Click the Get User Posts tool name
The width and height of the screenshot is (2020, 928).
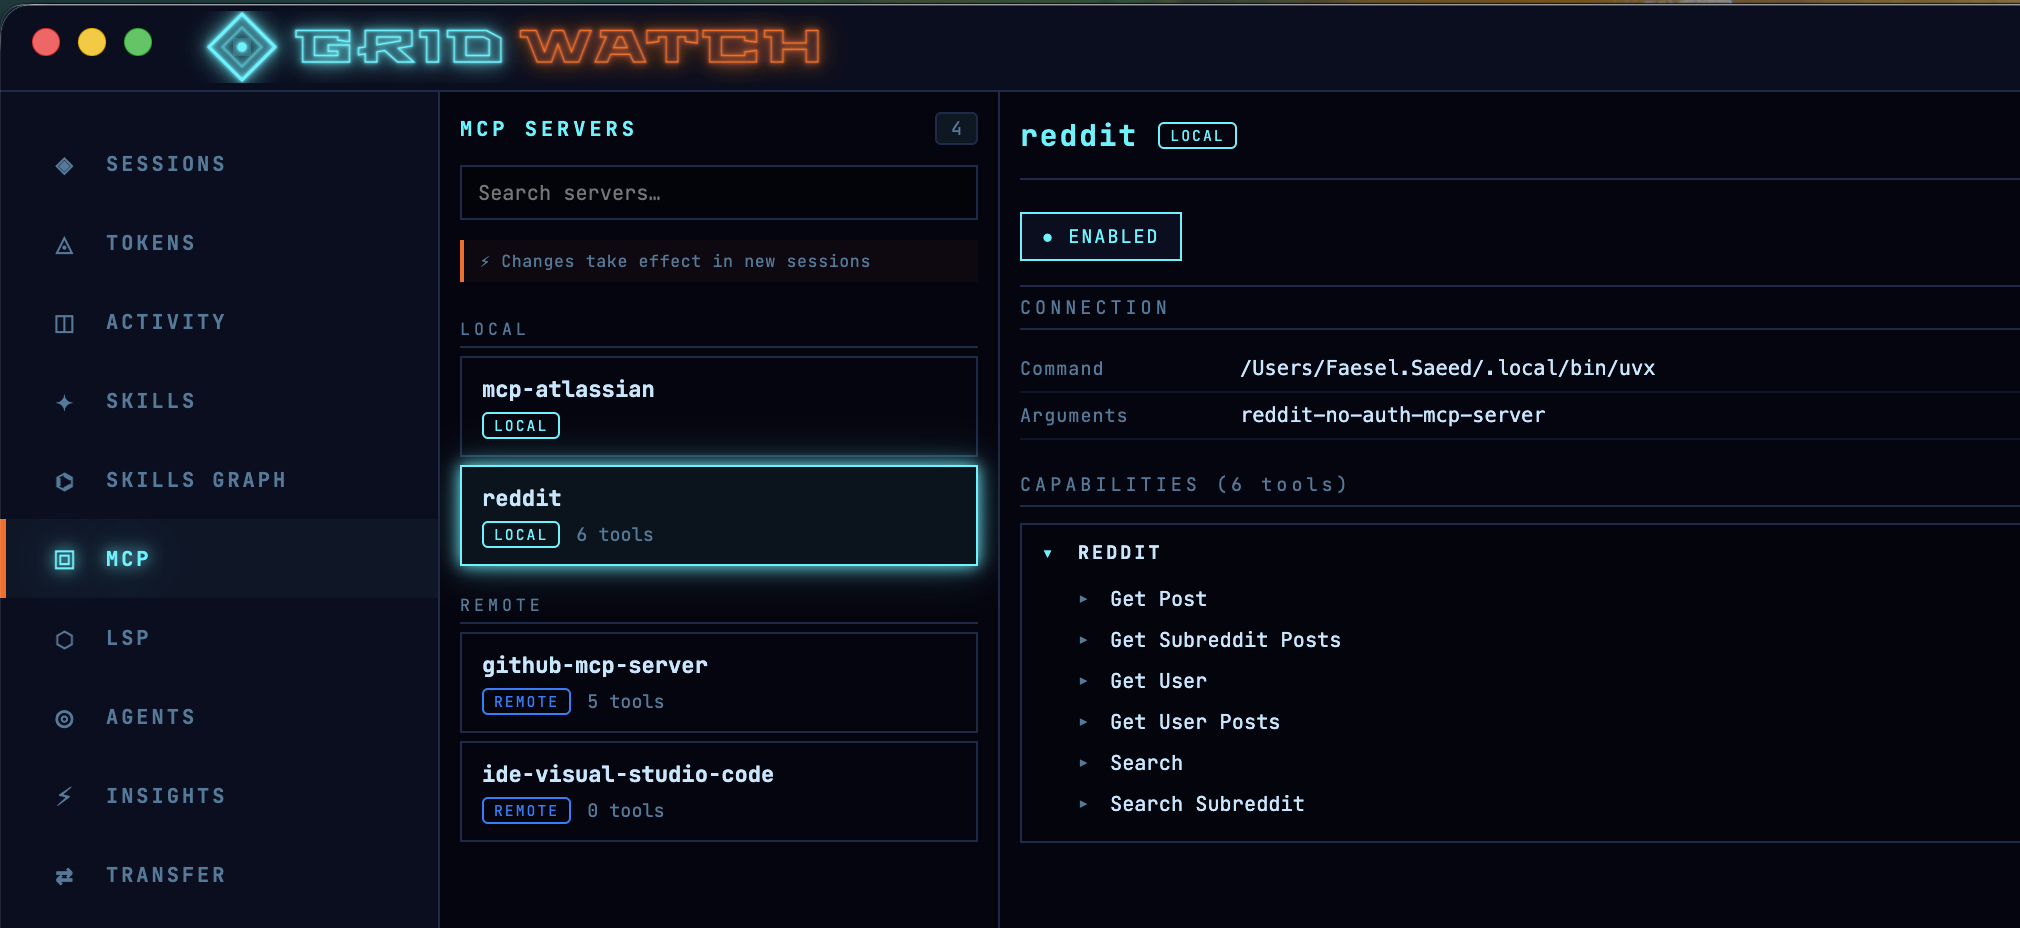point(1195,722)
